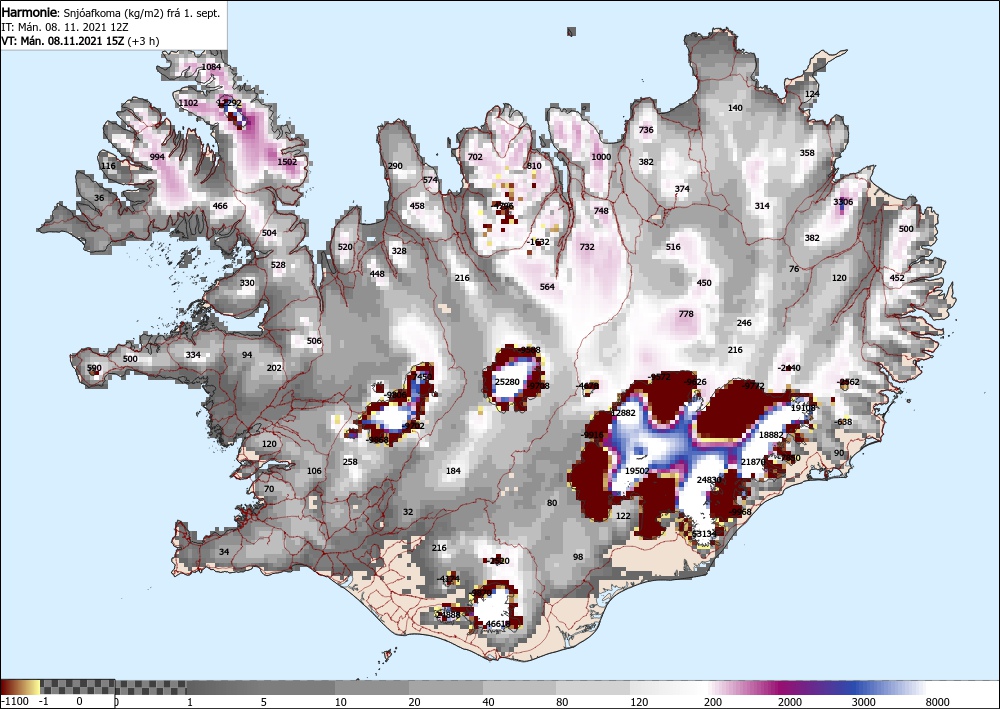Screen dimensions: 1000x709
Task: Click the map value 36
Action: pyautogui.click(x=99, y=198)
